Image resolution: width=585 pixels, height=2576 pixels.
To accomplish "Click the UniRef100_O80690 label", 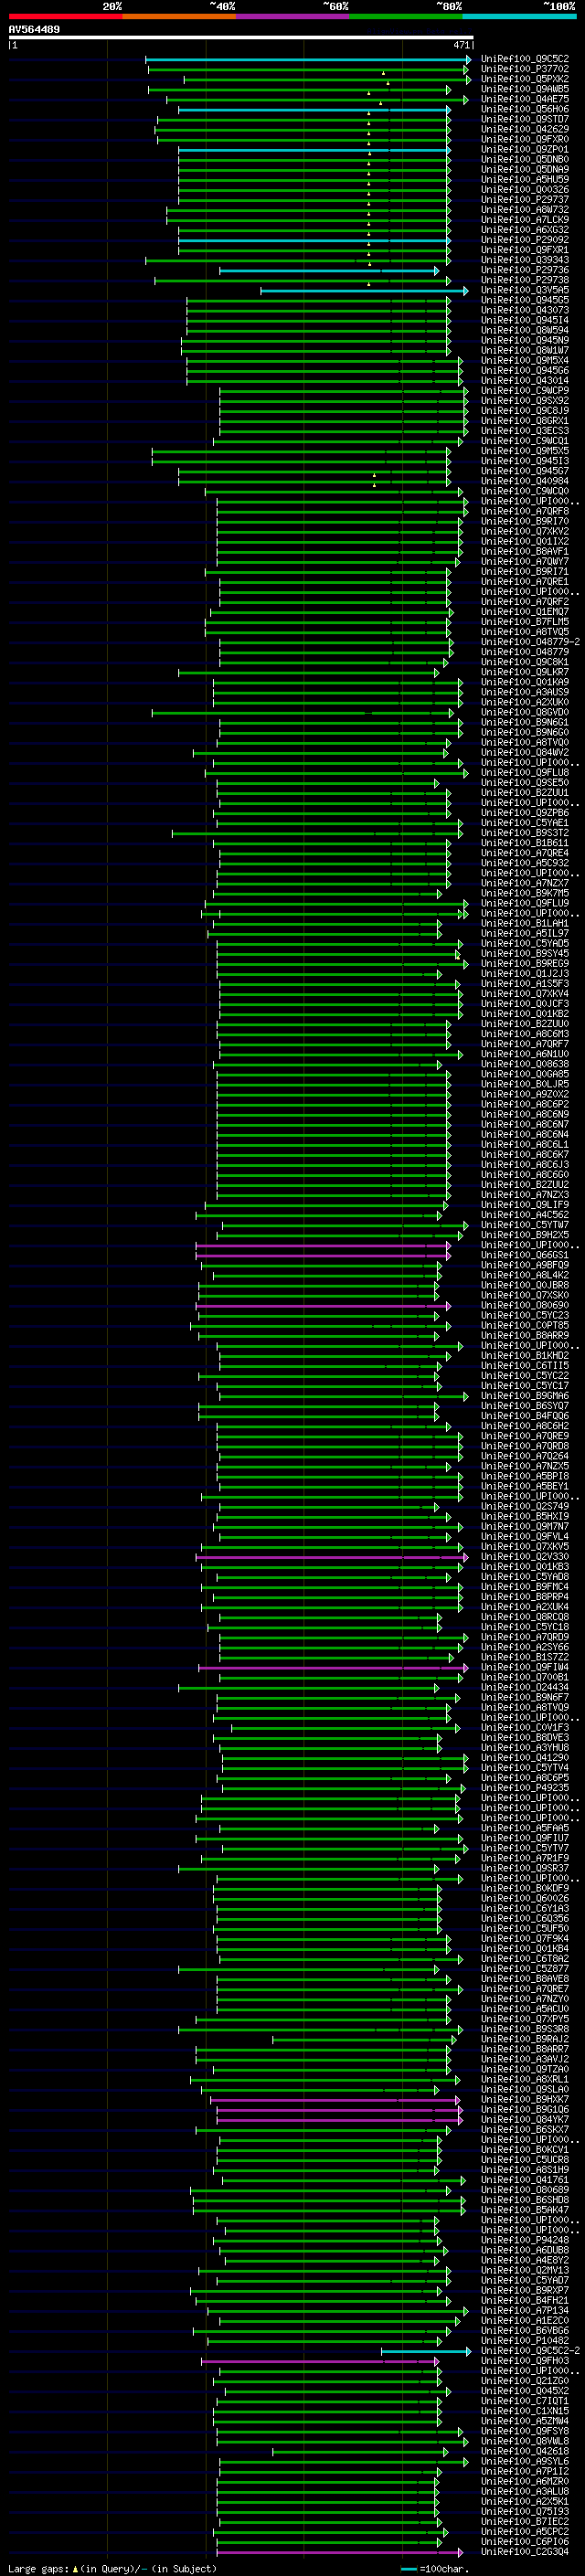I will pos(525,1305).
